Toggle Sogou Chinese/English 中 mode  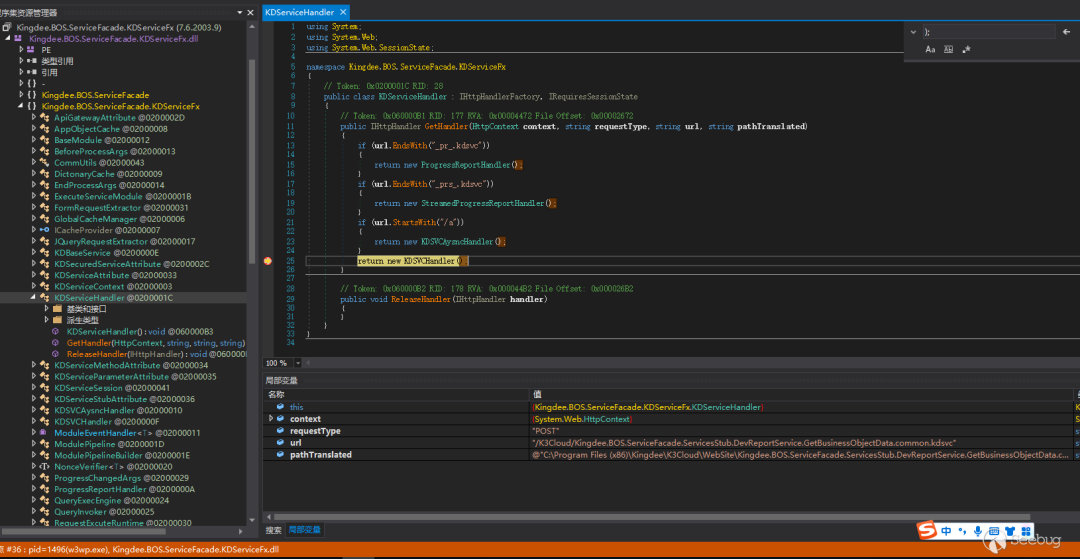[946, 531]
